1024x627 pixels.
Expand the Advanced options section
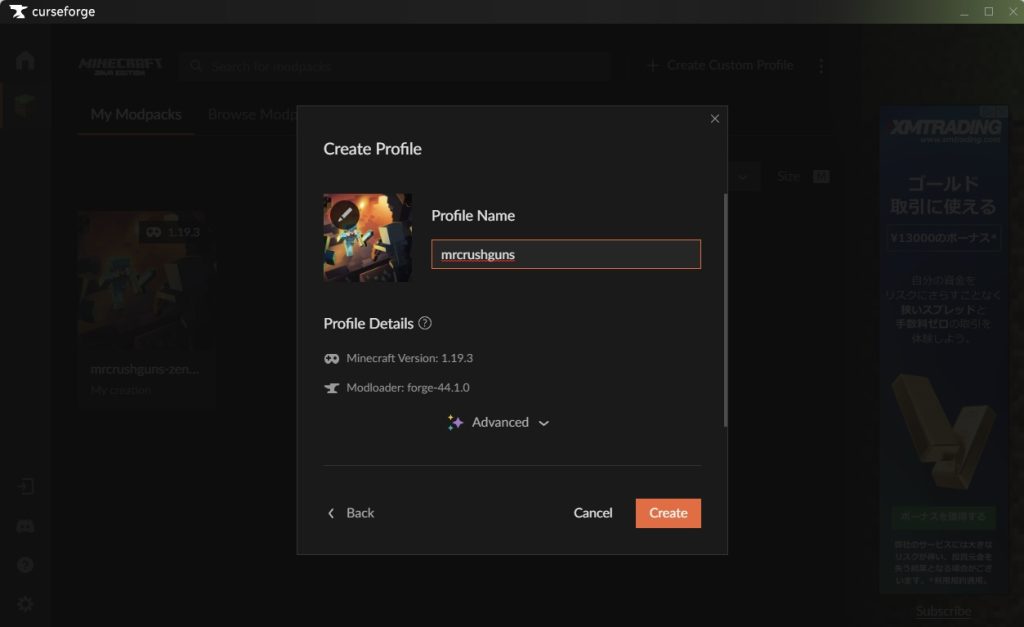point(499,423)
